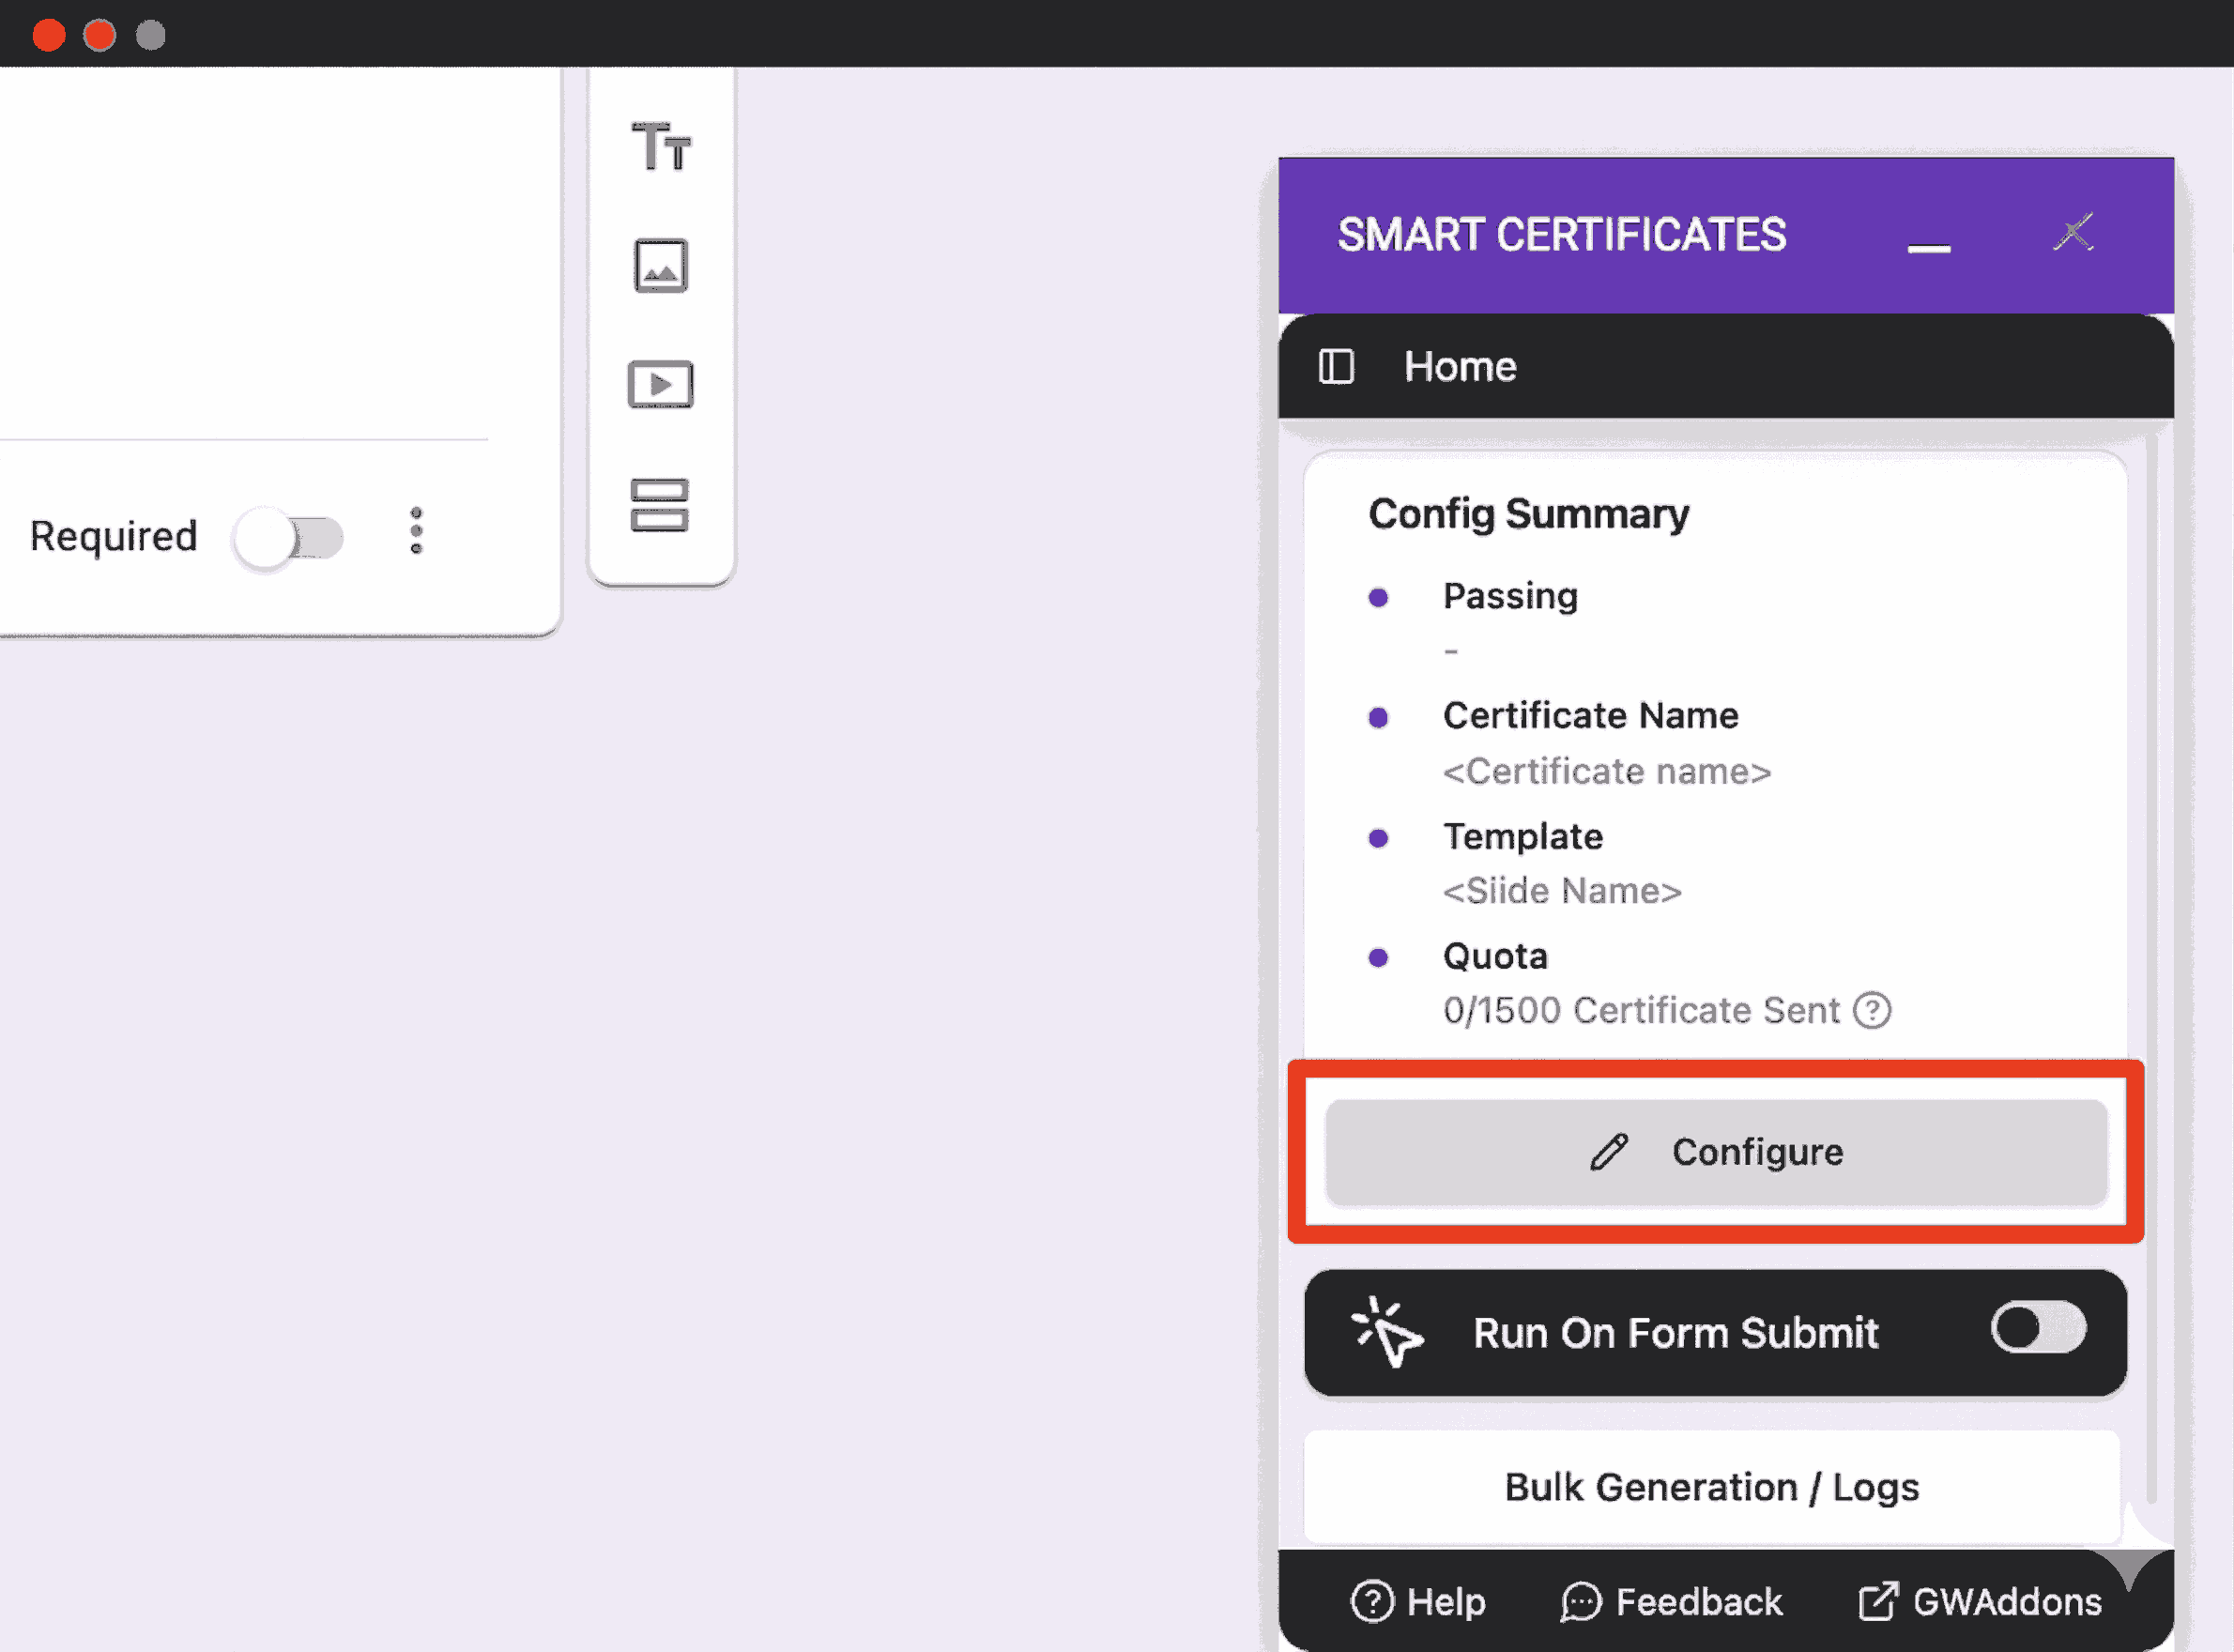Click the pencil icon in Configure

[x=1609, y=1152]
